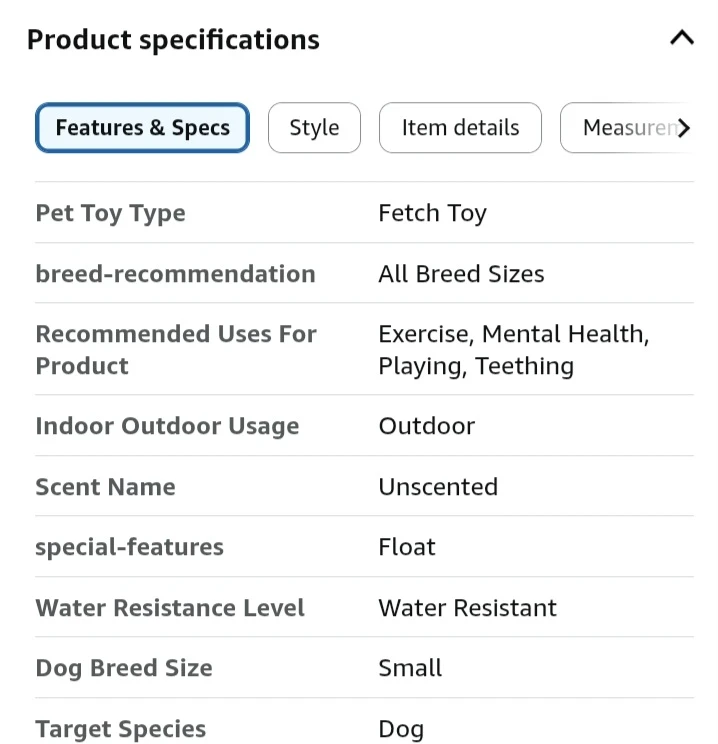The height and width of the screenshot is (744, 718).
Task: Click the Water Resistant value
Action: [x=467, y=608]
